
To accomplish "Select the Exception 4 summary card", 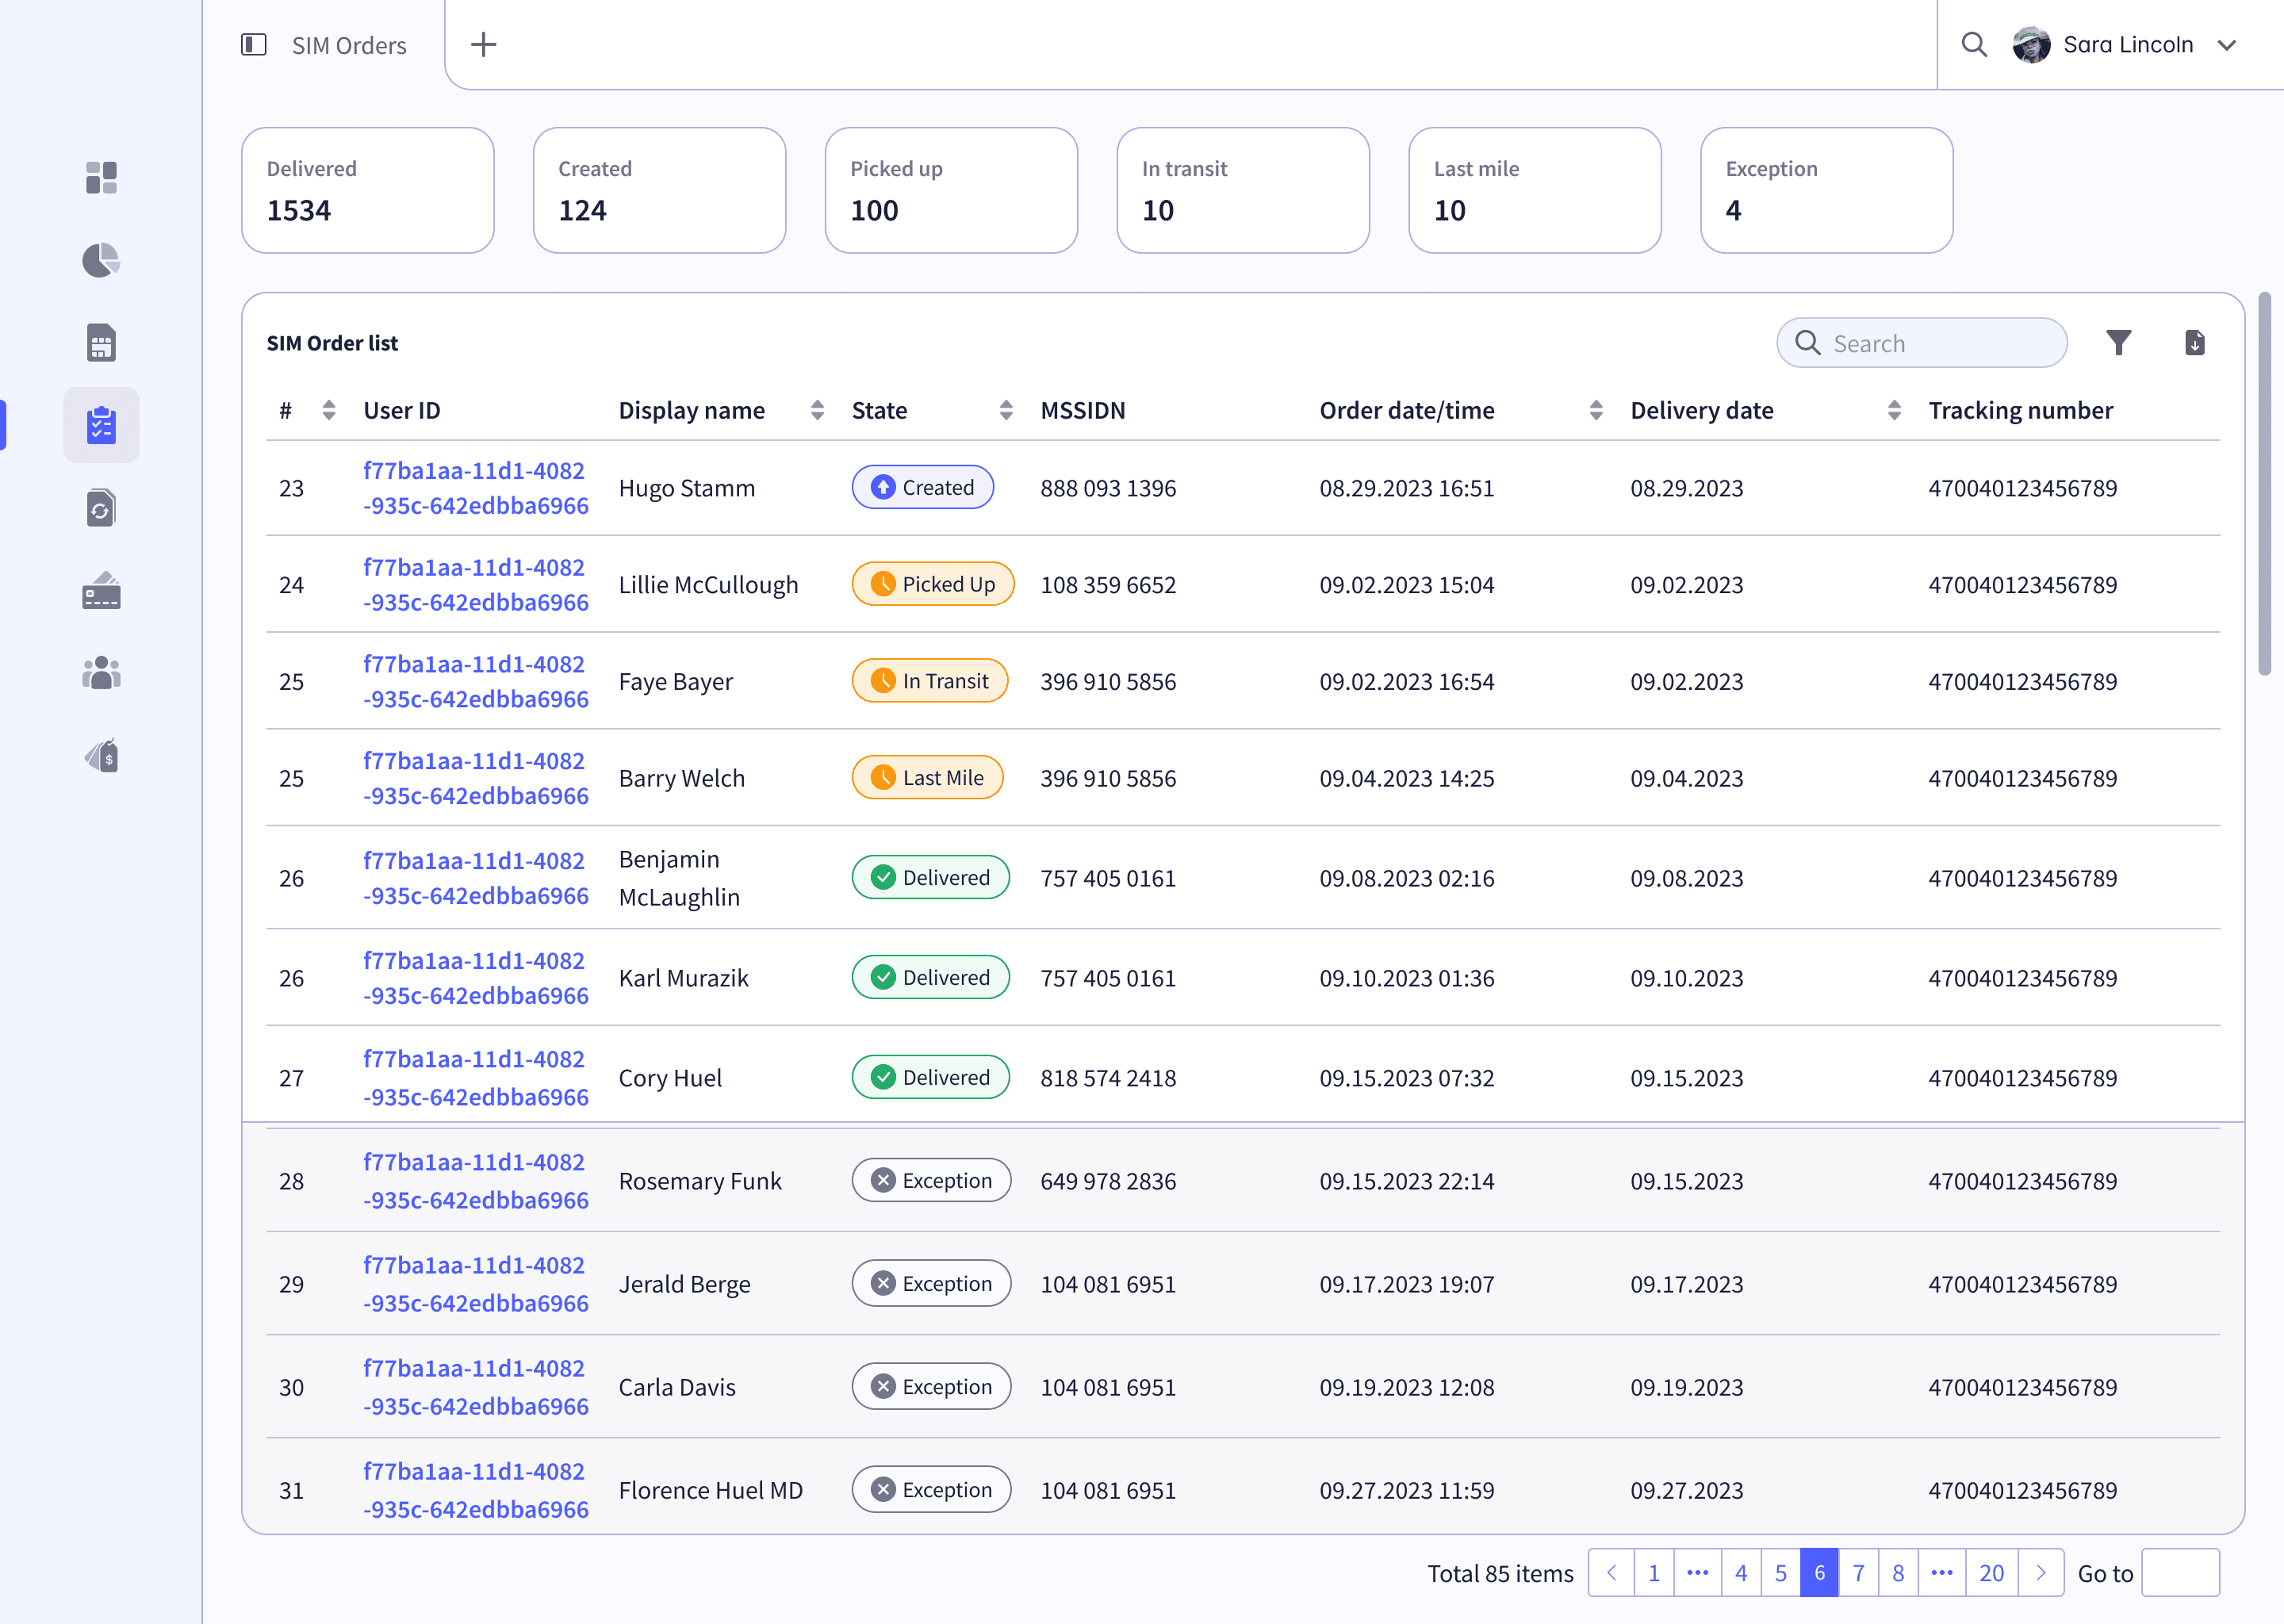I will coord(1827,190).
